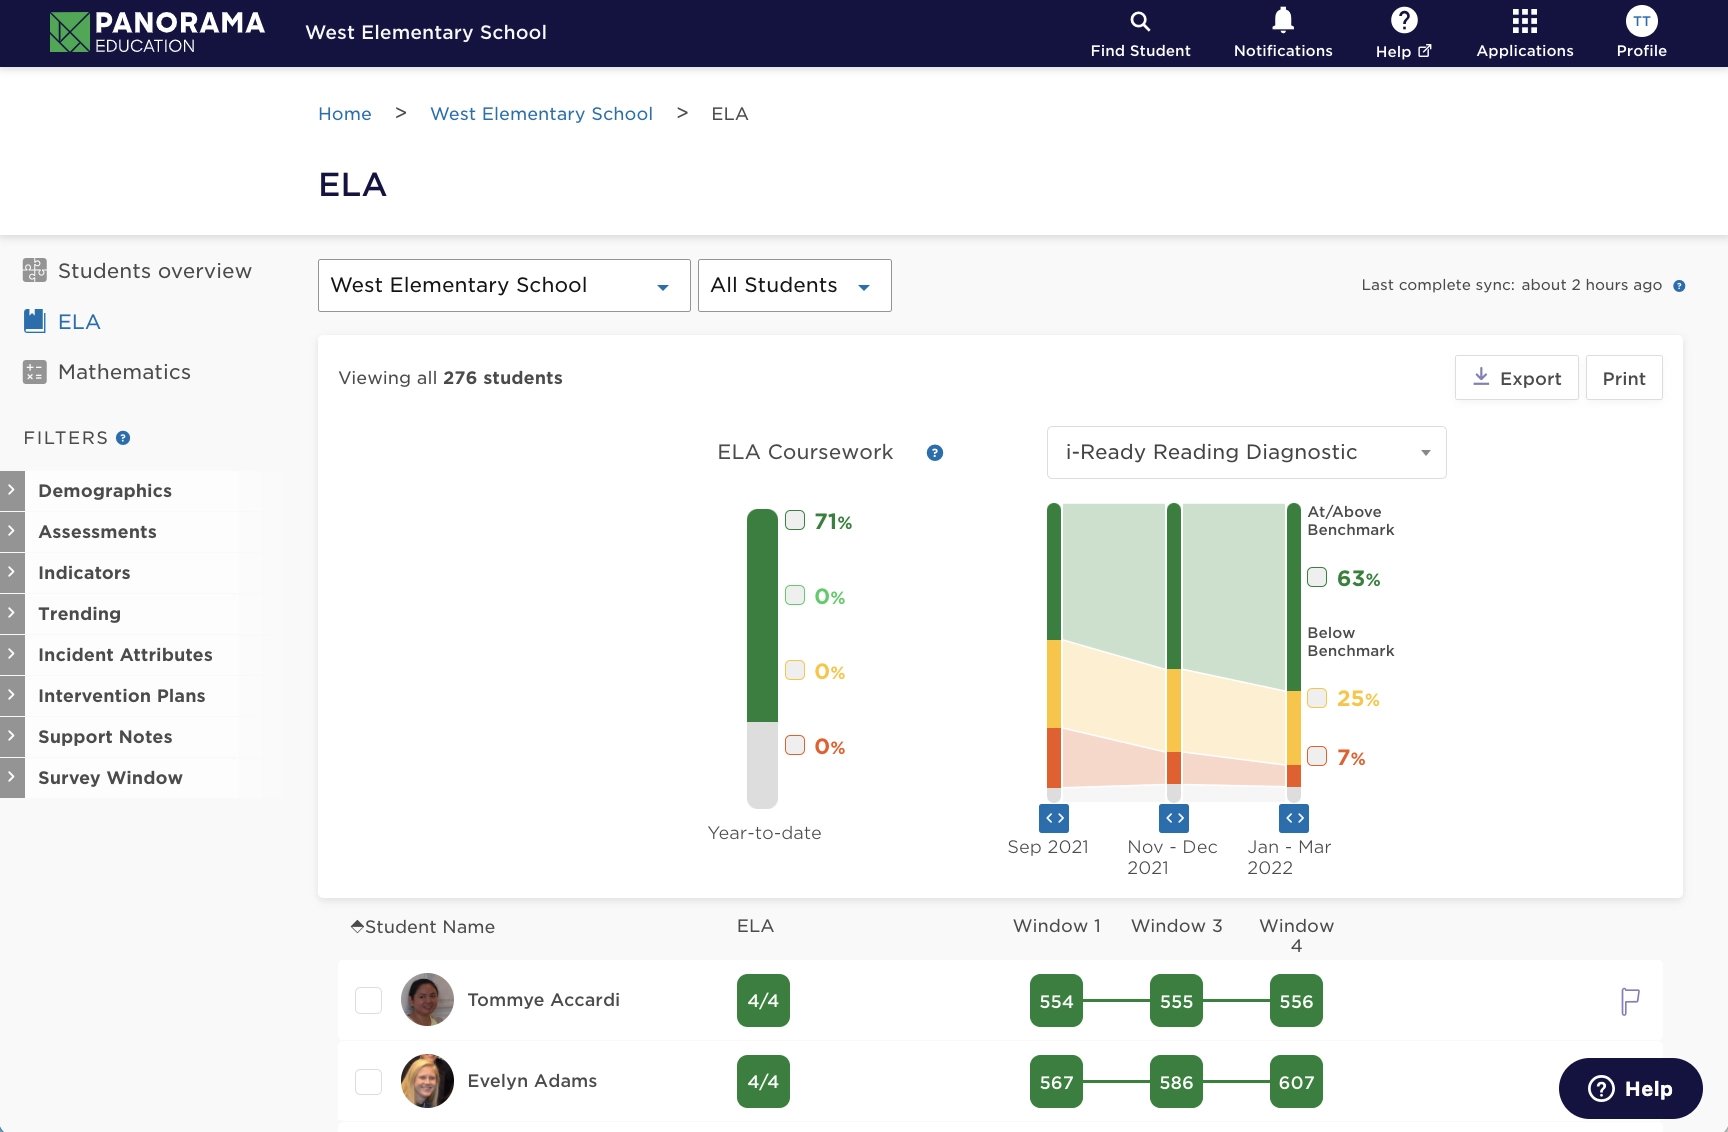Click Students overview puzzle icon
This screenshot has height=1132, width=1728.
click(x=35, y=270)
